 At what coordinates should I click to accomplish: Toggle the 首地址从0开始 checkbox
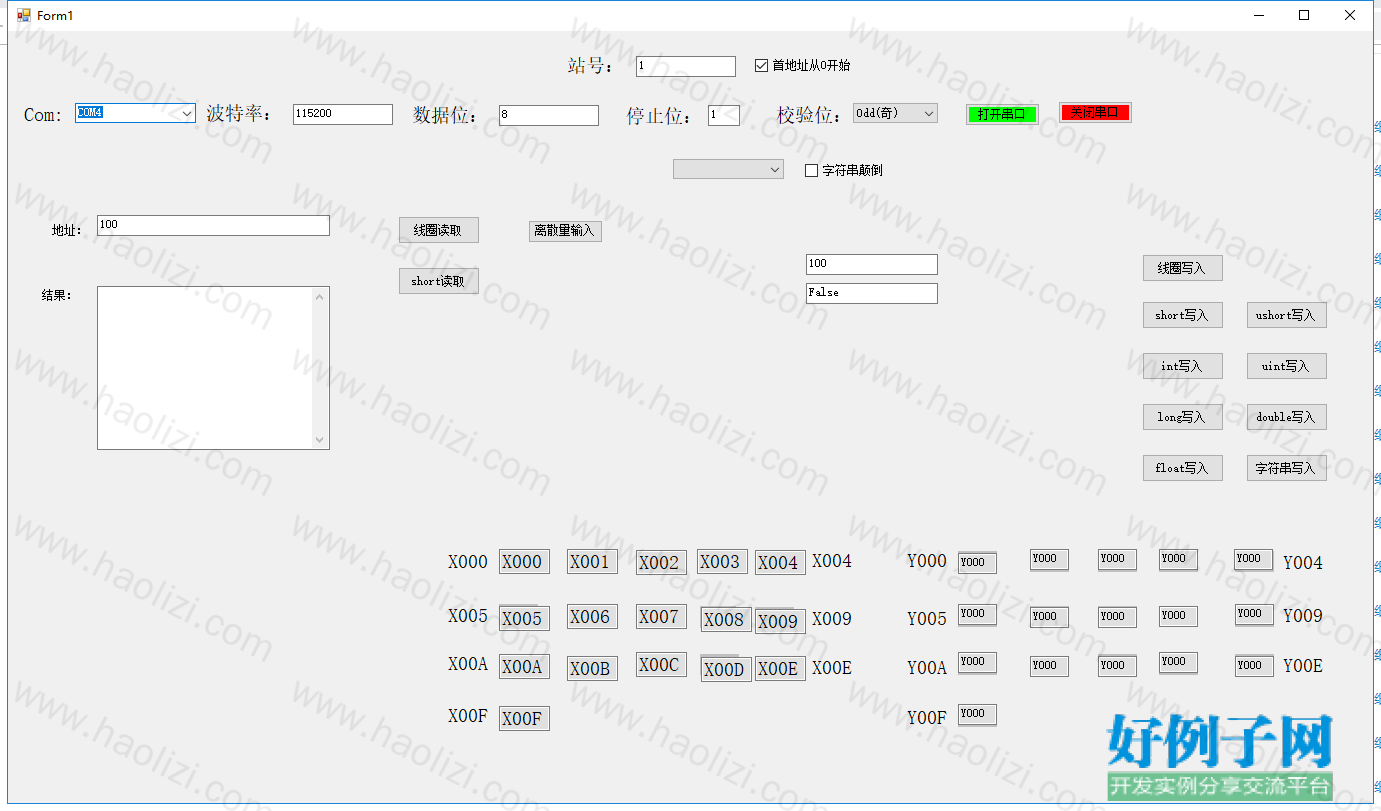click(x=802, y=65)
